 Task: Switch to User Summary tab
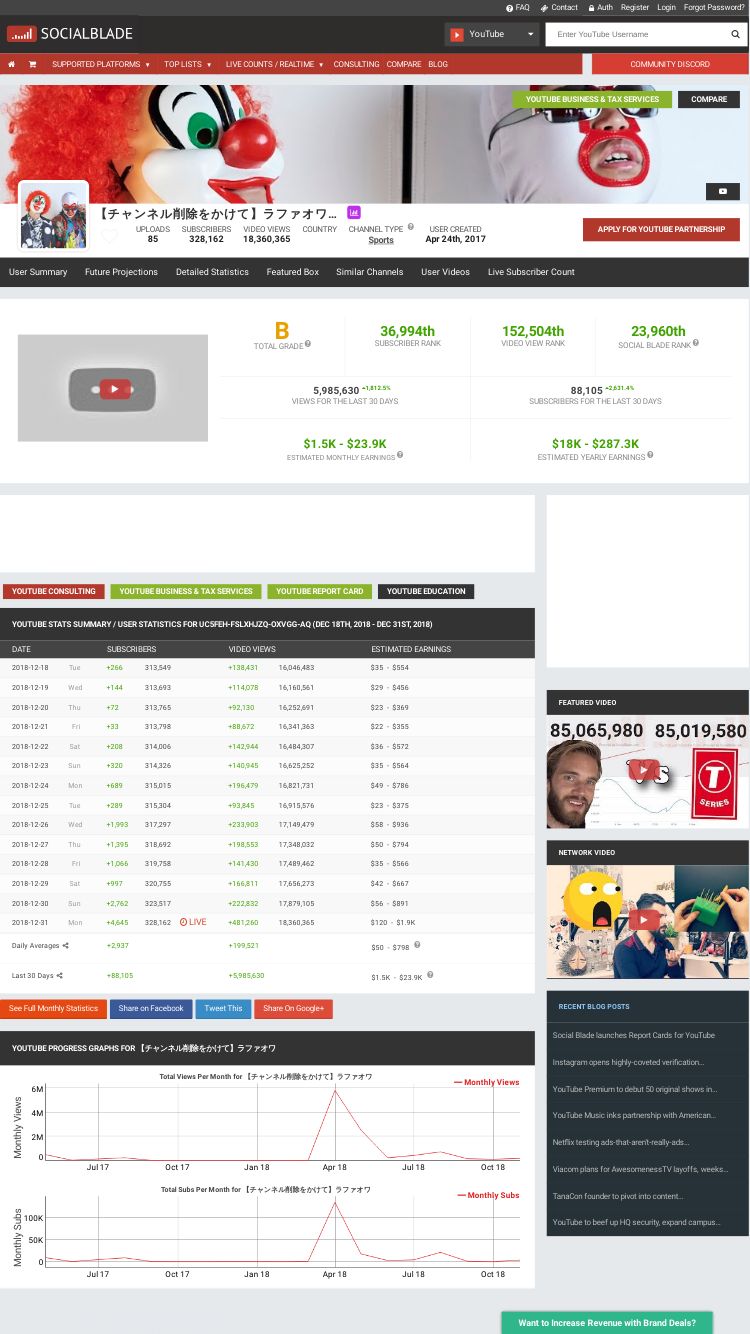38,272
